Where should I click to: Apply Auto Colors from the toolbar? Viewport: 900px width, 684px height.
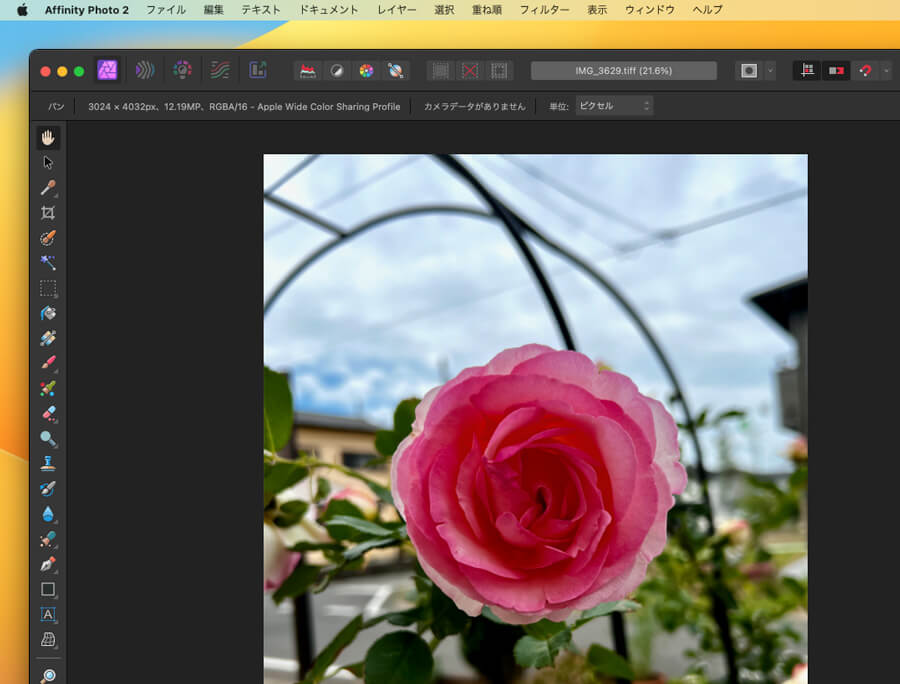pyautogui.click(x=366, y=71)
